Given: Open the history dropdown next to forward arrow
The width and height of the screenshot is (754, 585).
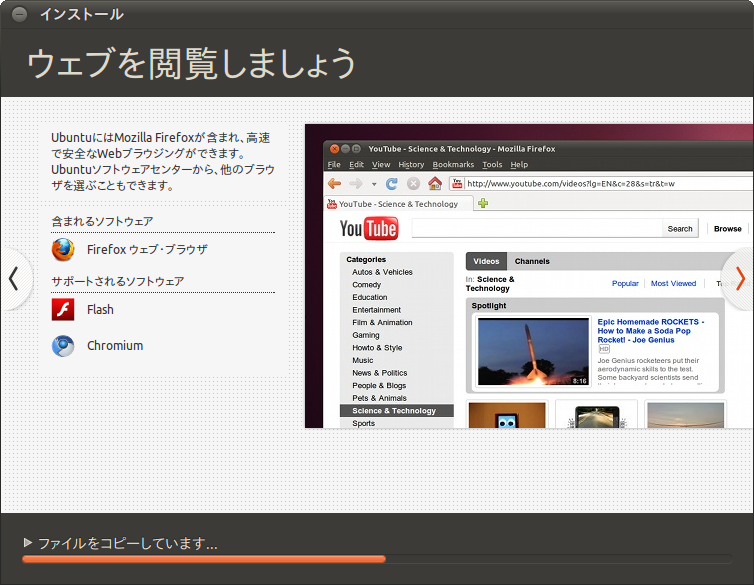Looking at the screenshot, I should (374, 184).
